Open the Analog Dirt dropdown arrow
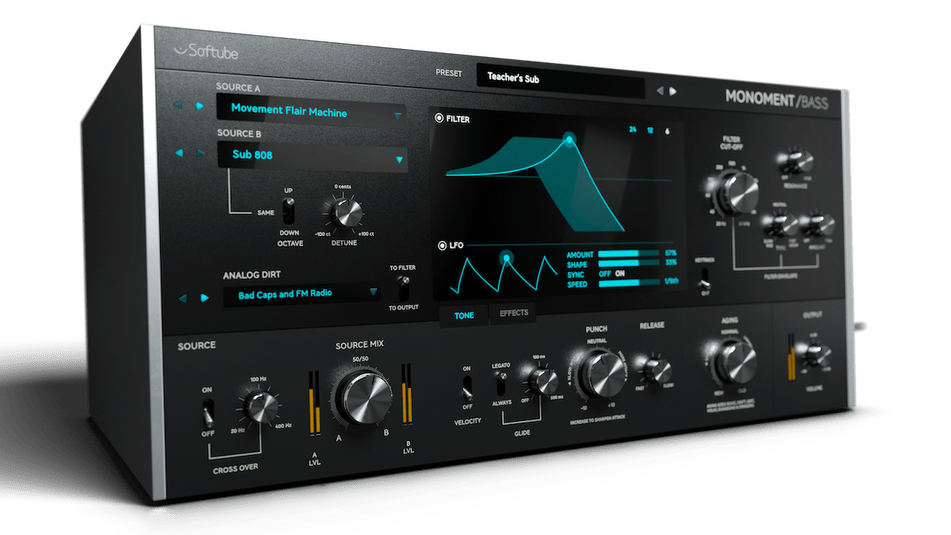 (x=374, y=292)
